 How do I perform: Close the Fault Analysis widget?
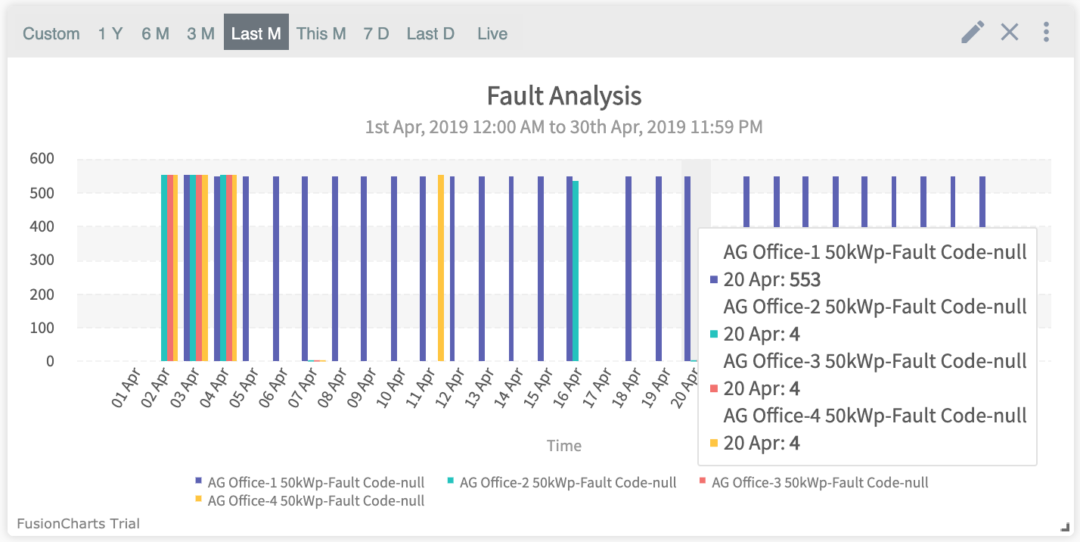pyautogui.click(x=1010, y=32)
